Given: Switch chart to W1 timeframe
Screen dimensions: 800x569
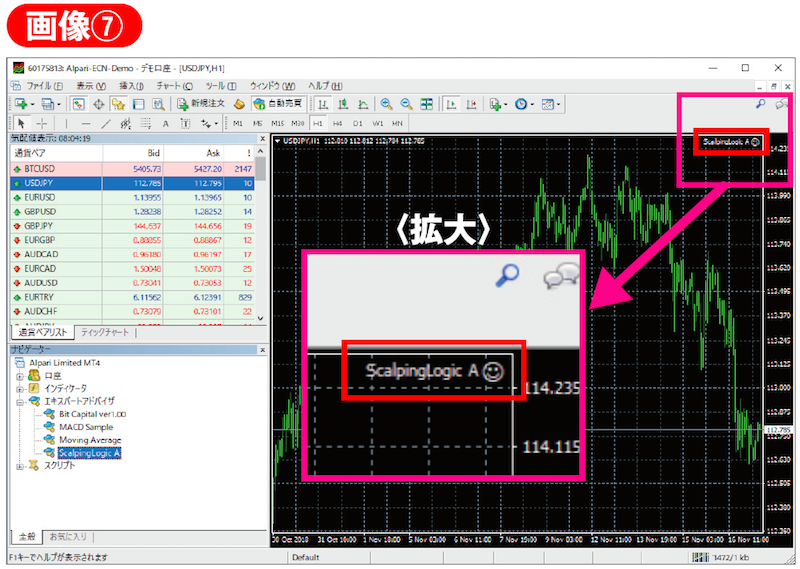Looking at the screenshot, I should pos(378,123).
